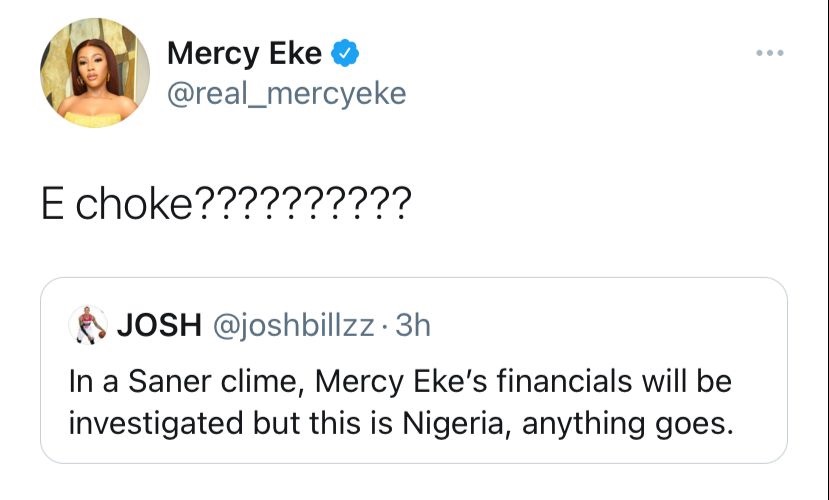
Task: Open the tweet's three-dot more options menu
Action: point(768,50)
